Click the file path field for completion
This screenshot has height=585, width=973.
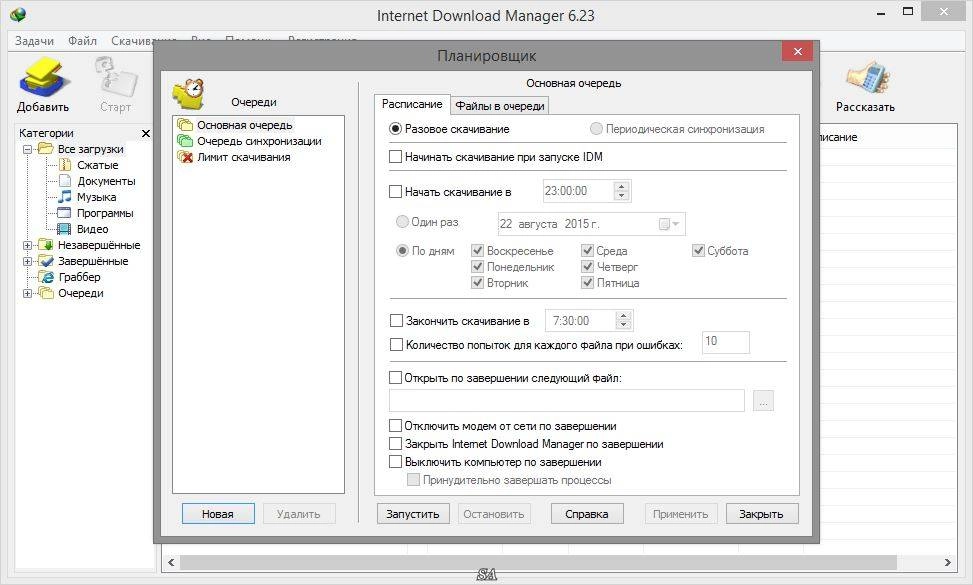tap(567, 401)
